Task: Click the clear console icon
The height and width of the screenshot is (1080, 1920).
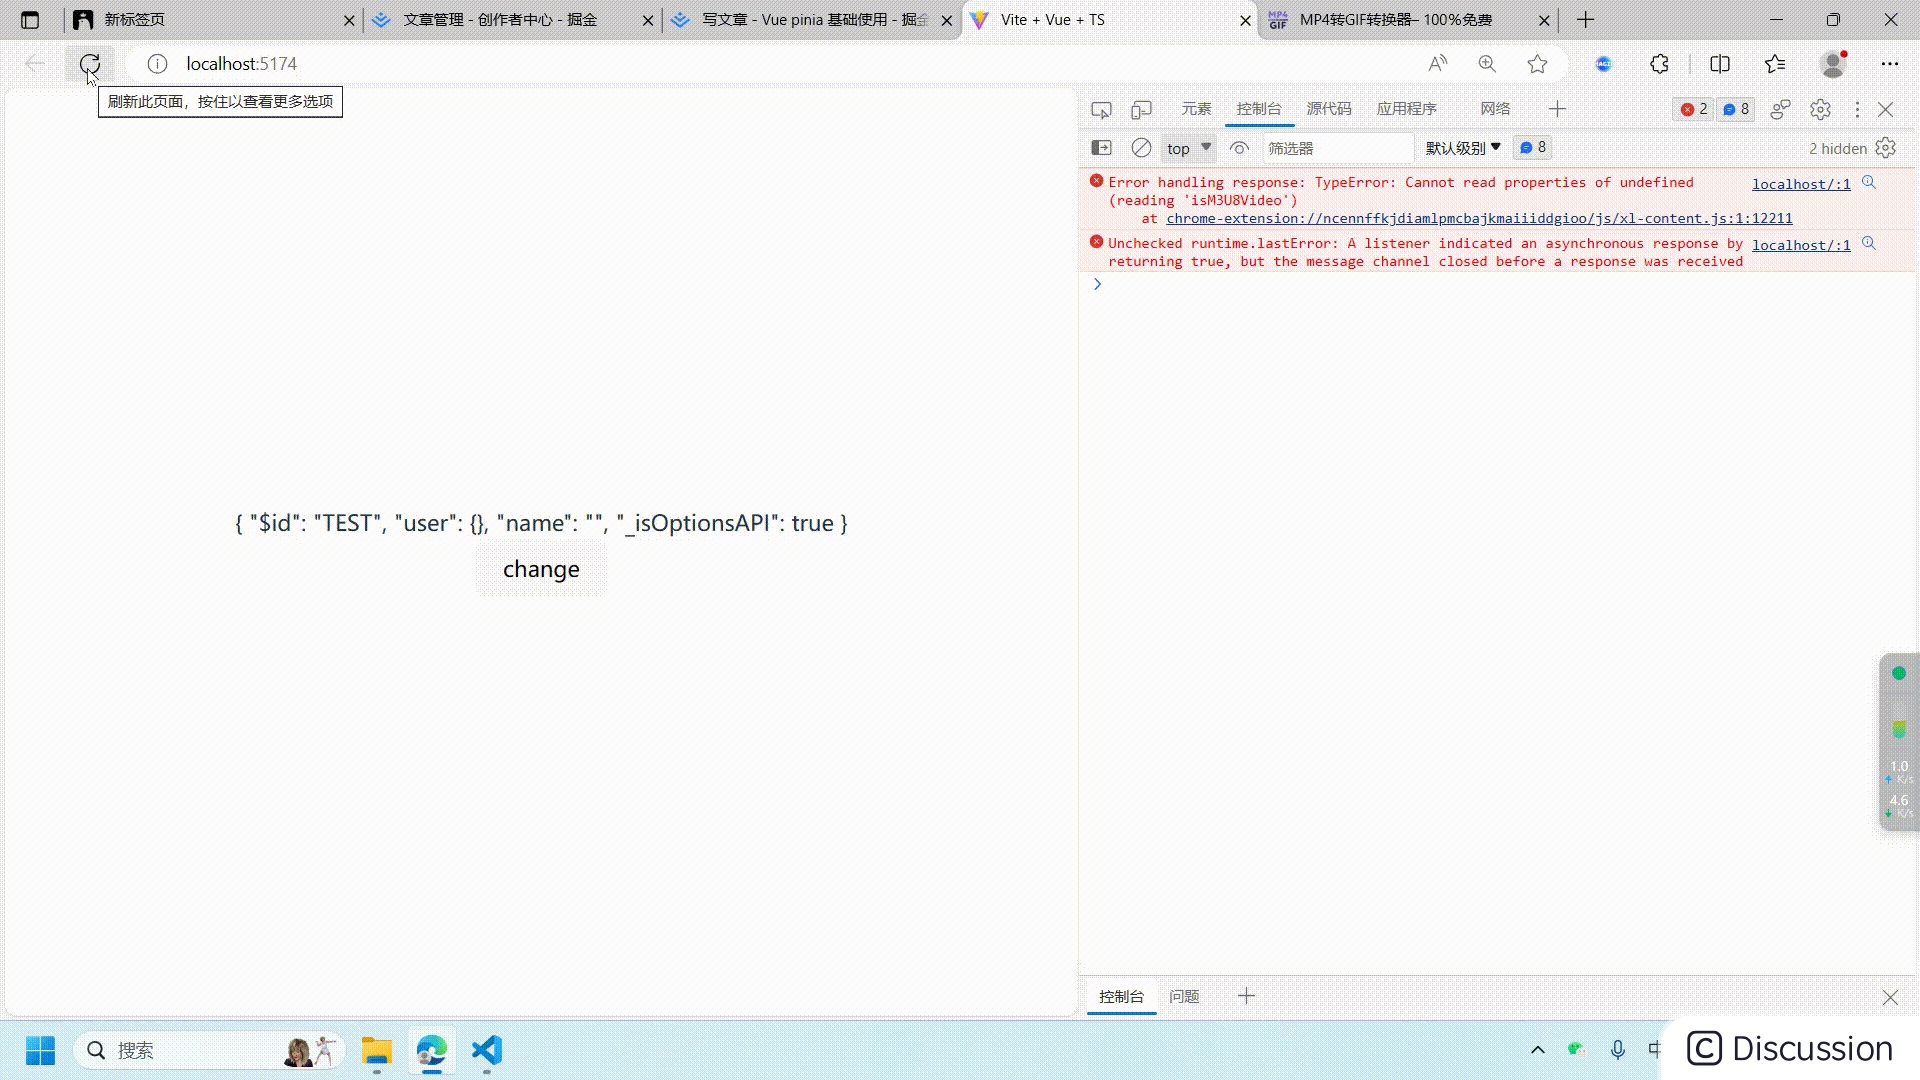Action: 1141,148
